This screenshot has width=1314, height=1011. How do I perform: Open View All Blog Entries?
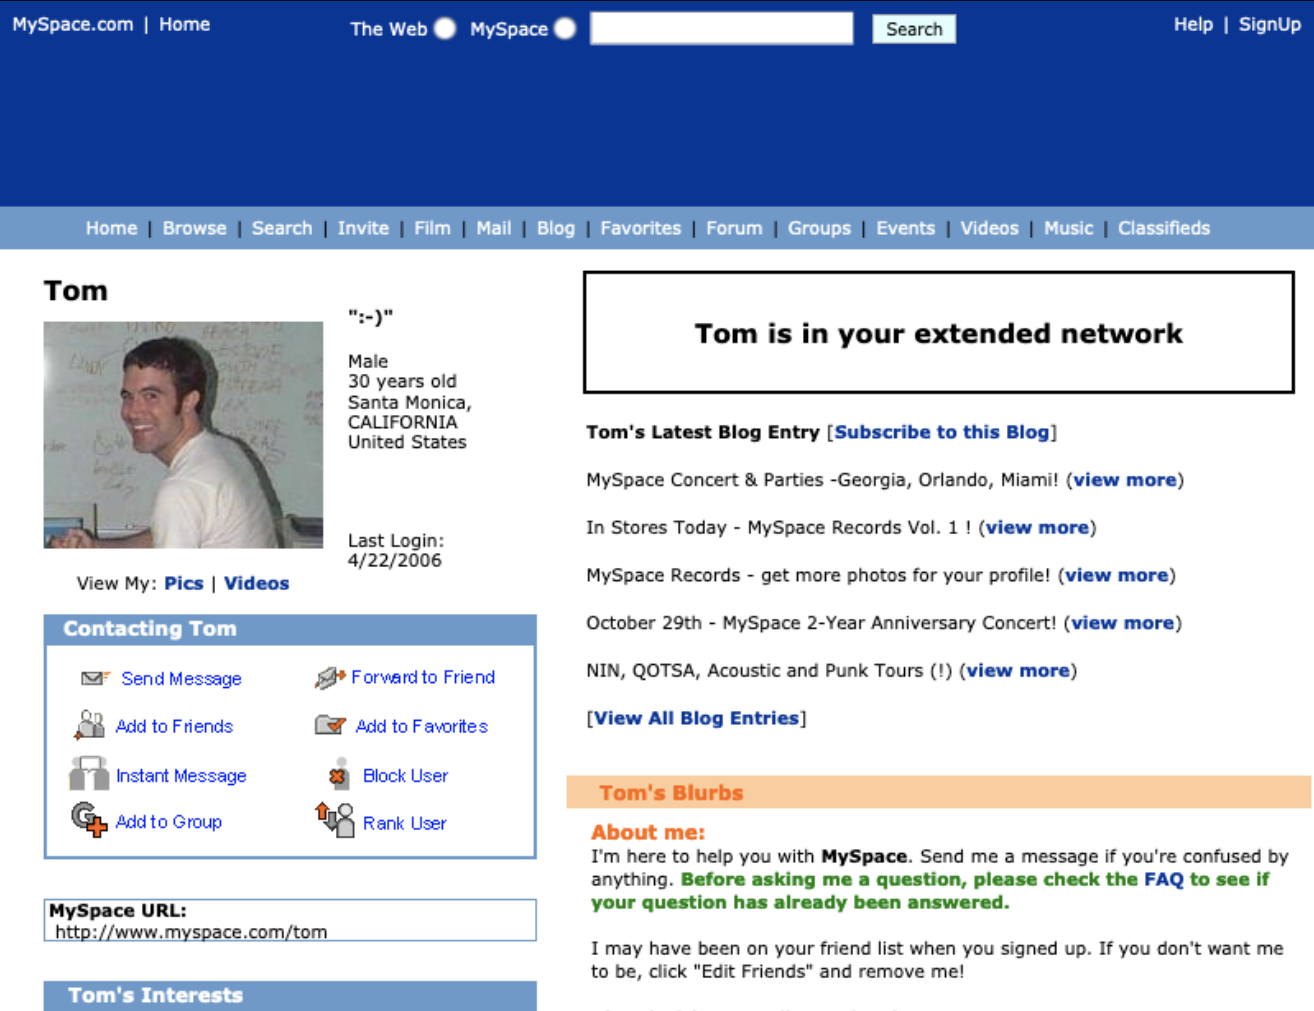click(x=696, y=718)
